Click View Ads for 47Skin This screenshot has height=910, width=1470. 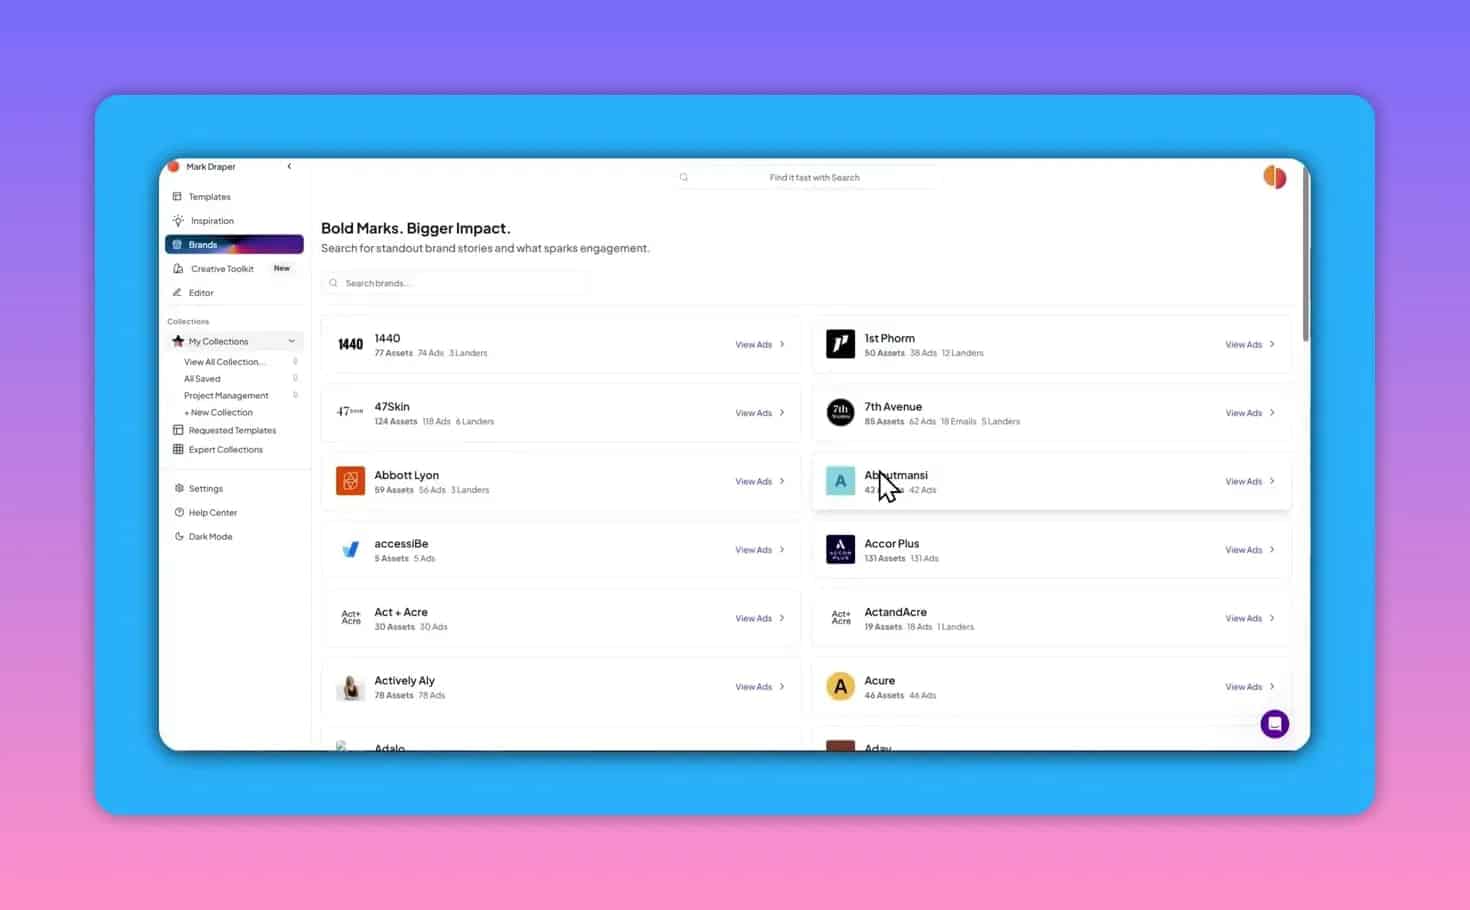point(760,413)
